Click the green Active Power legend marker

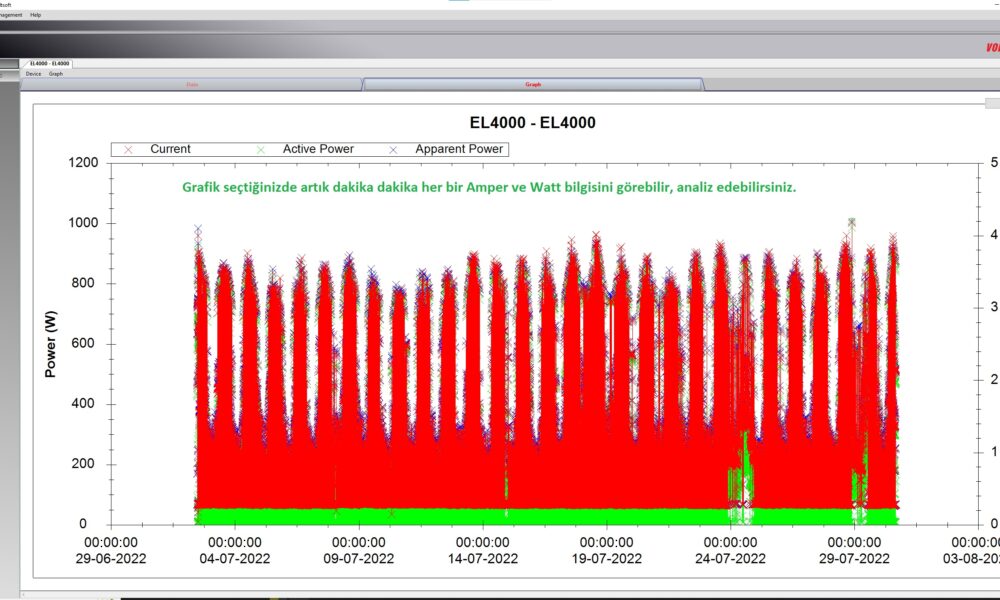tap(261, 149)
